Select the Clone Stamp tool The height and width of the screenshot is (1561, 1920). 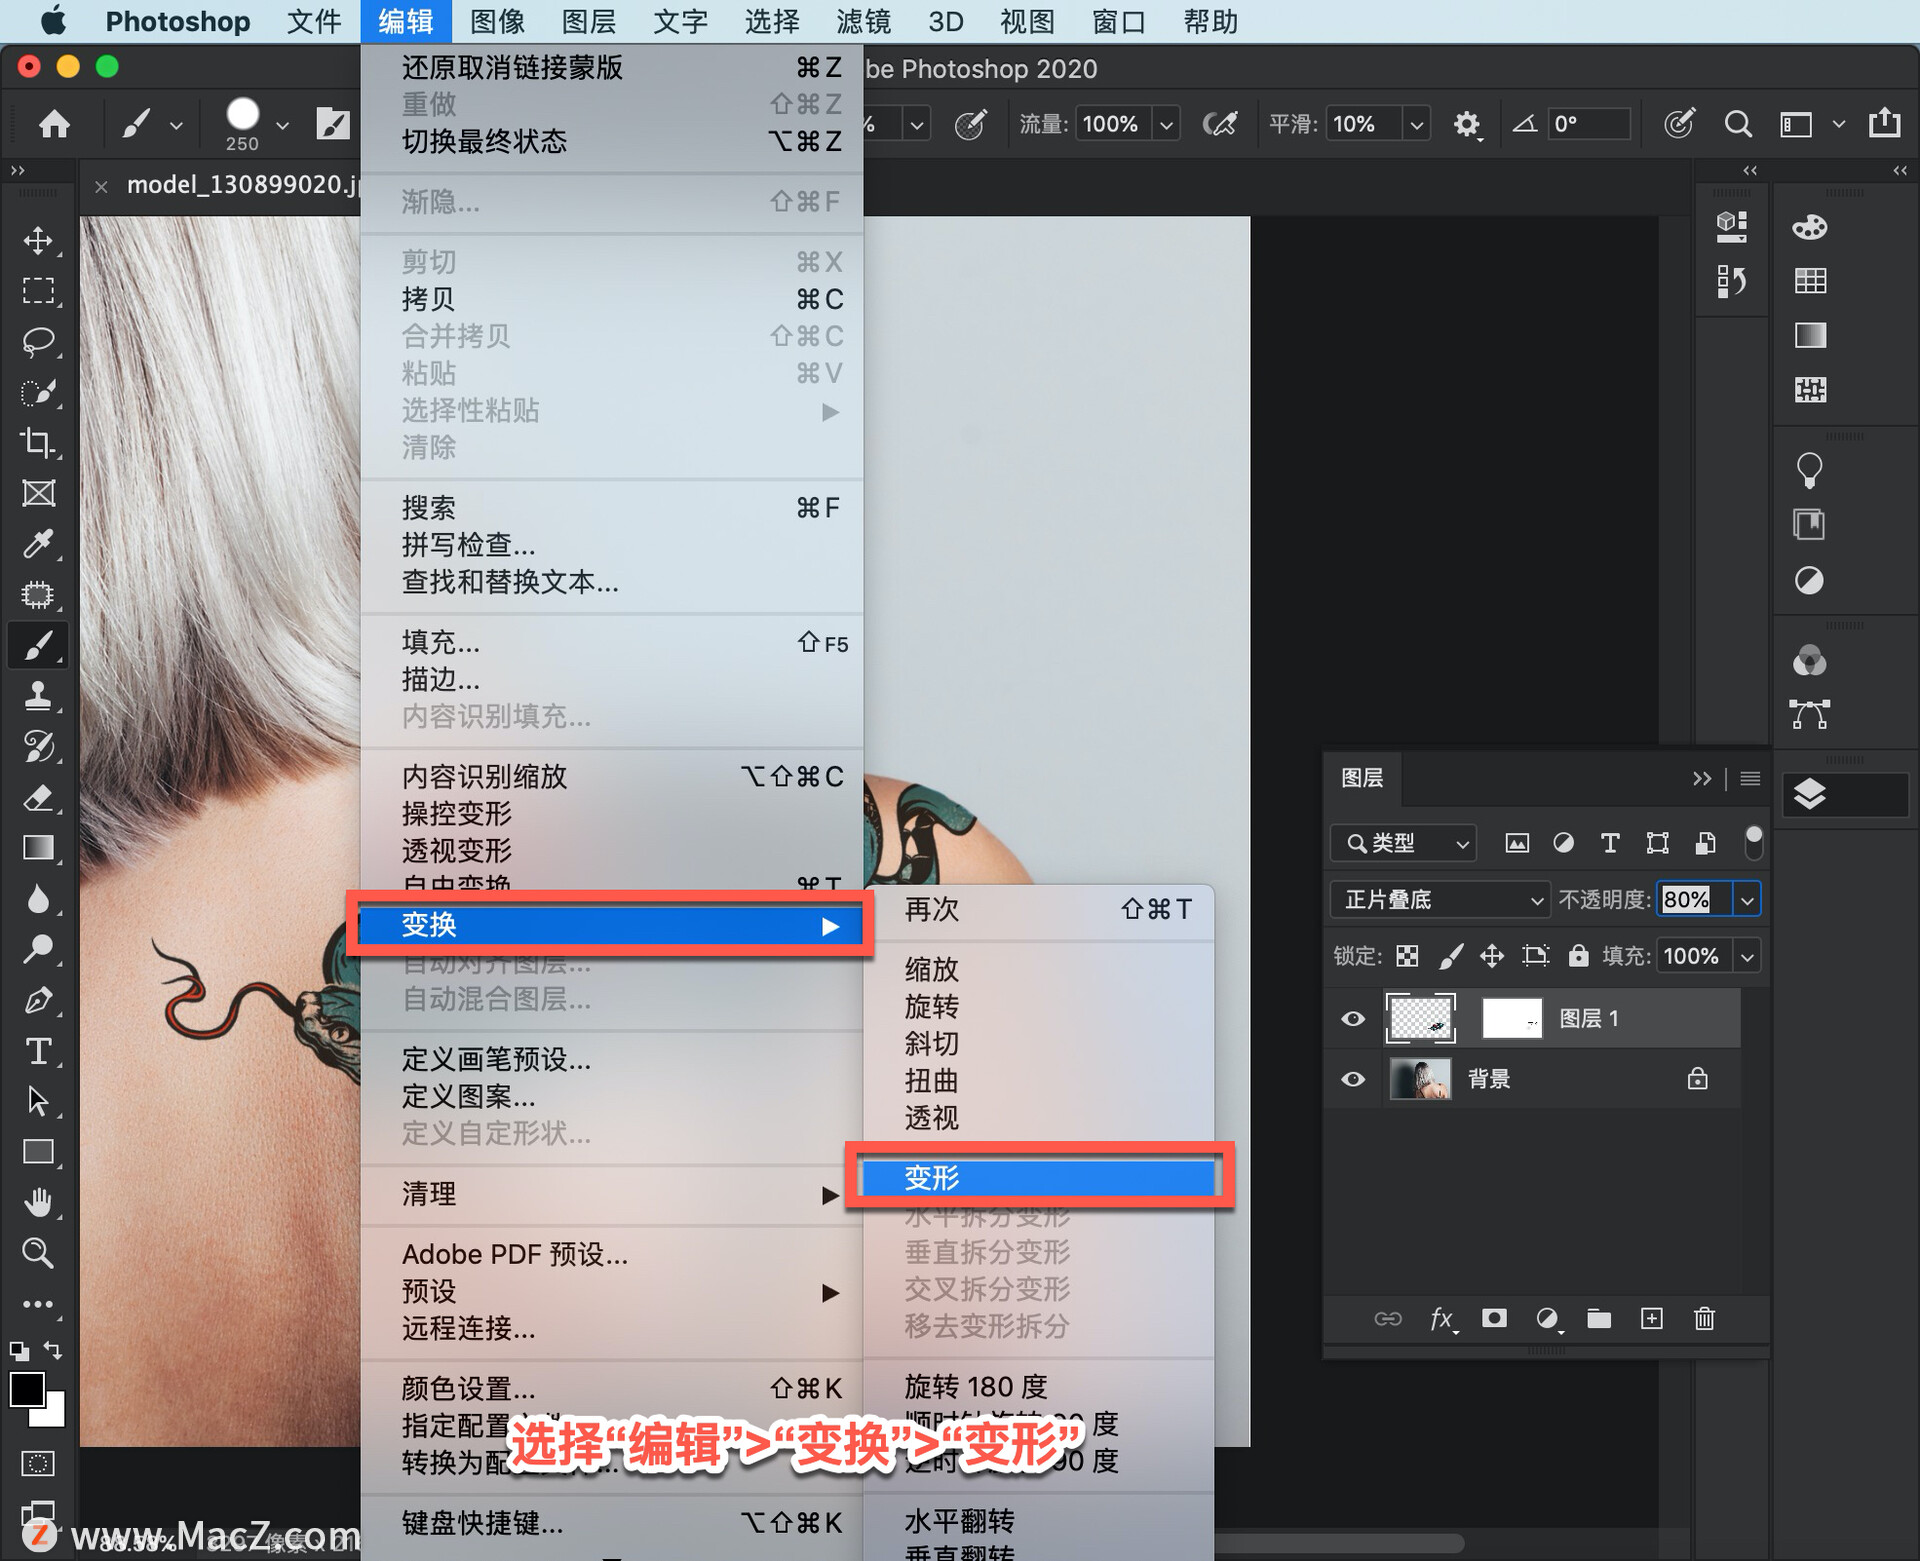coord(38,695)
